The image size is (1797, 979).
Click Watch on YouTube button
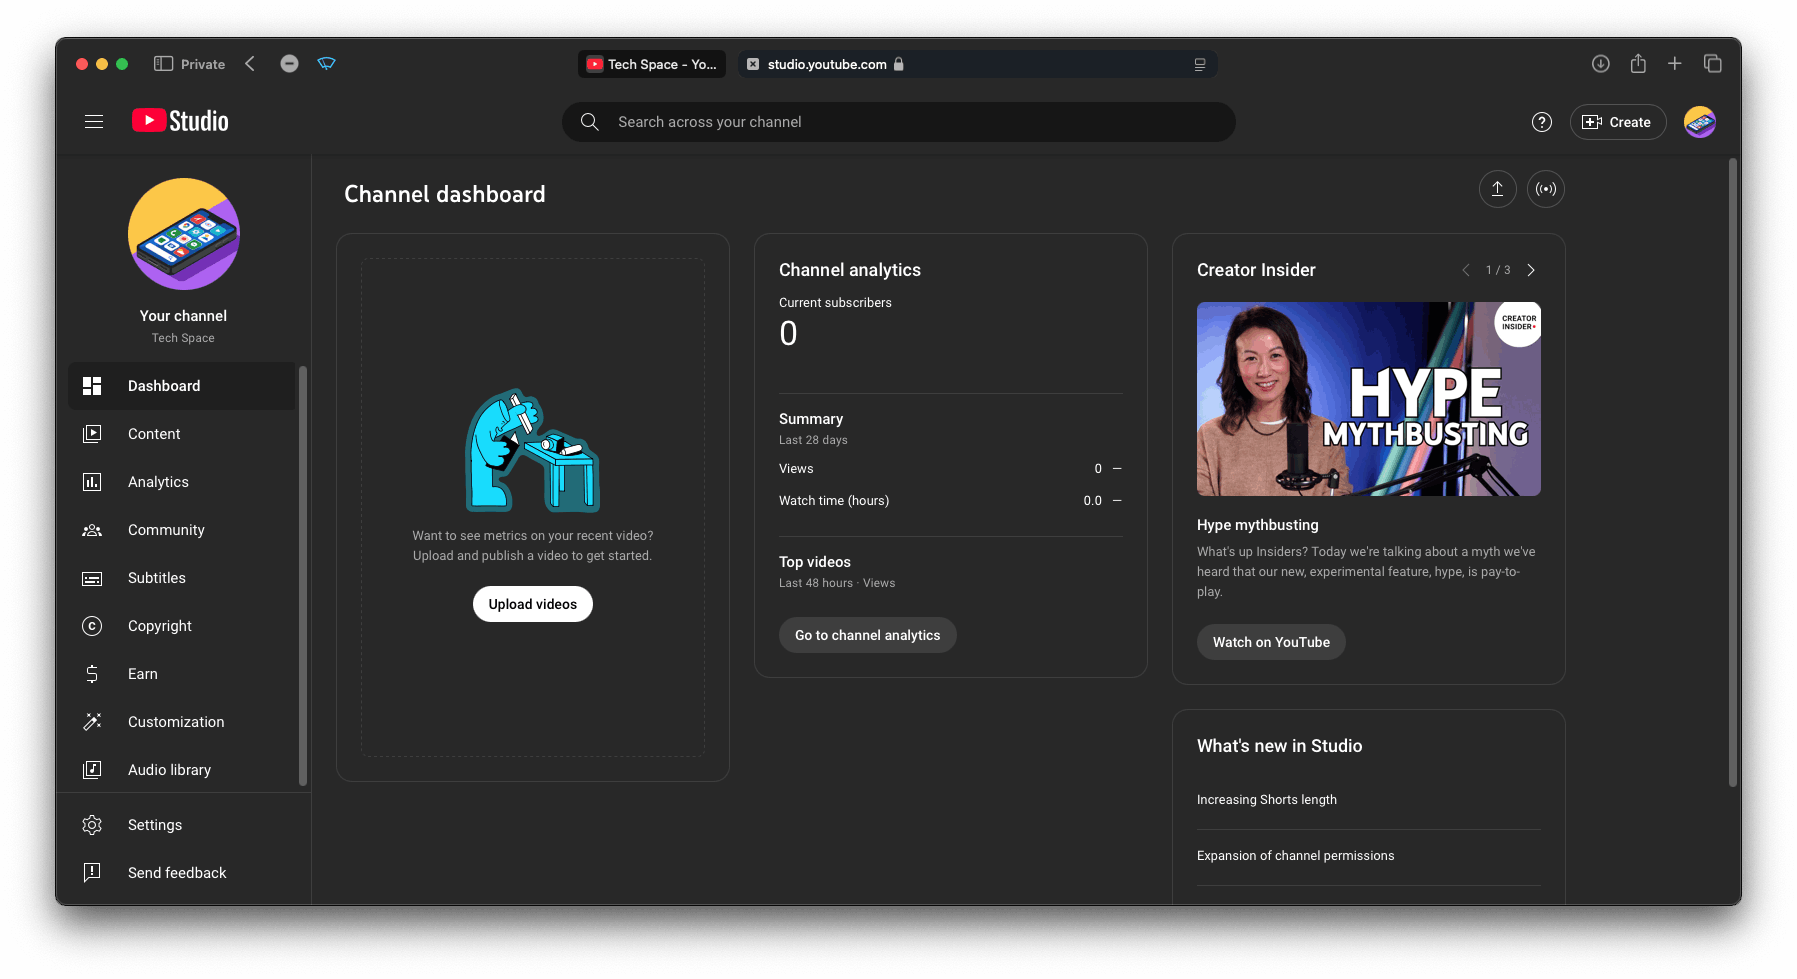click(1270, 642)
